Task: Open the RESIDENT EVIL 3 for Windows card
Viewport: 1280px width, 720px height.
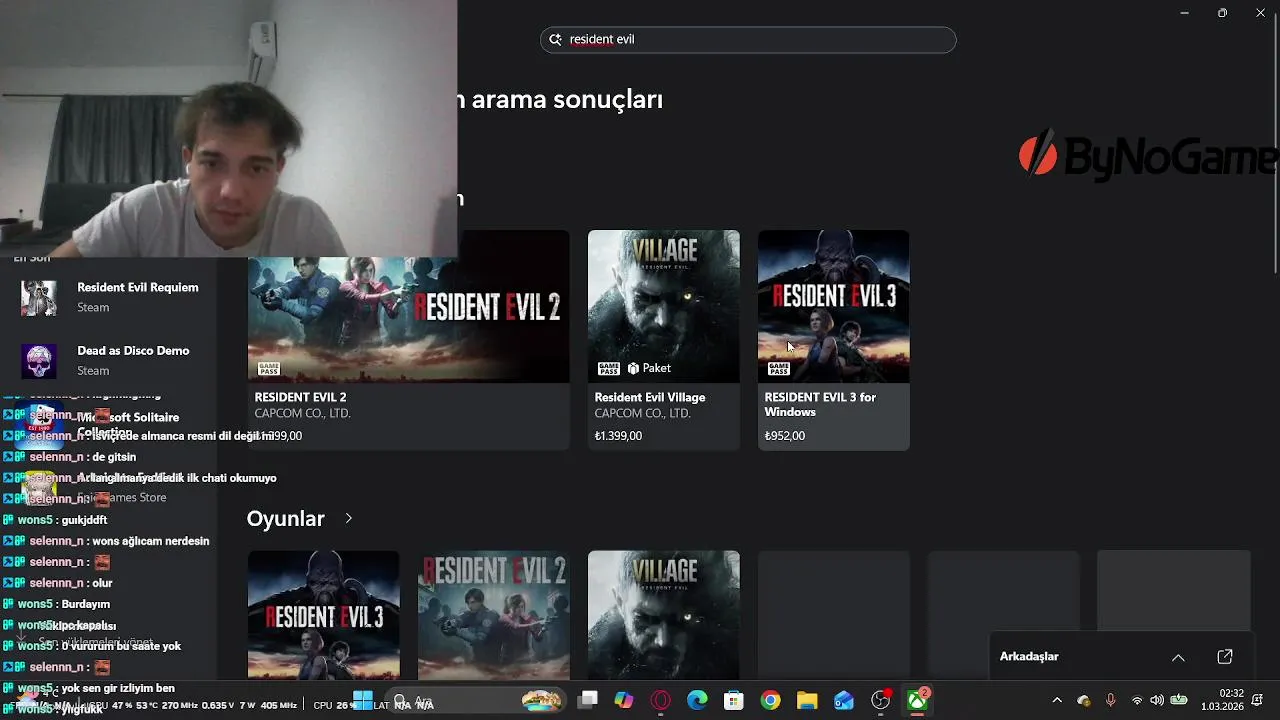Action: click(x=834, y=340)
